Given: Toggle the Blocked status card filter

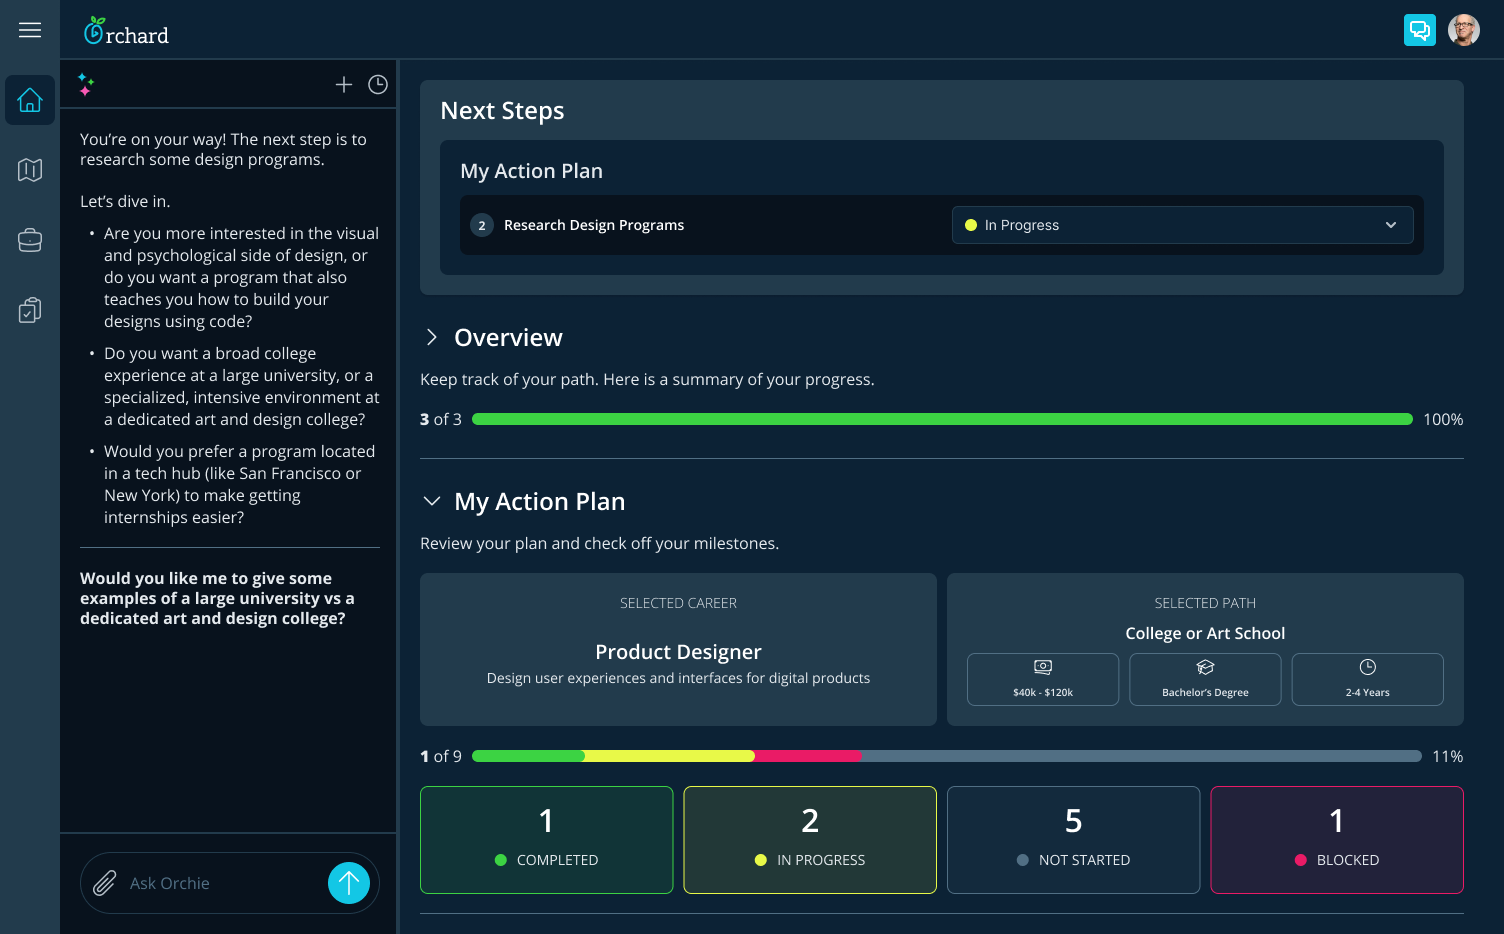Looking at the screenshot, I should (x=1337, y=840).
